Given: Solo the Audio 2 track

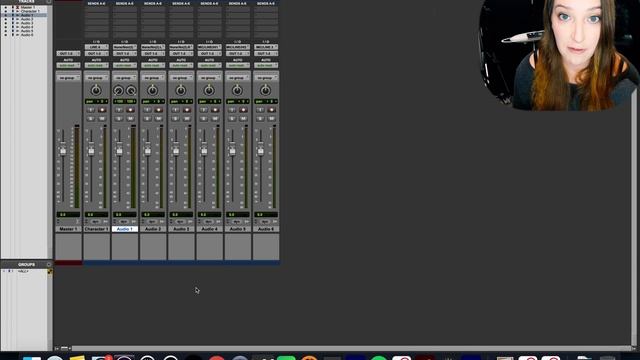Looking at the screenshot, I should (x=147, y=119).
